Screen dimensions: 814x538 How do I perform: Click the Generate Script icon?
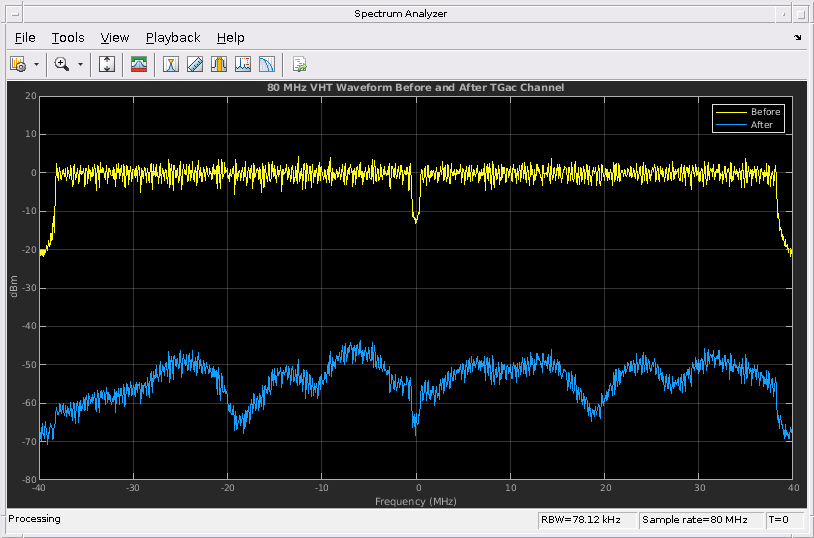[x=299, y=64]
